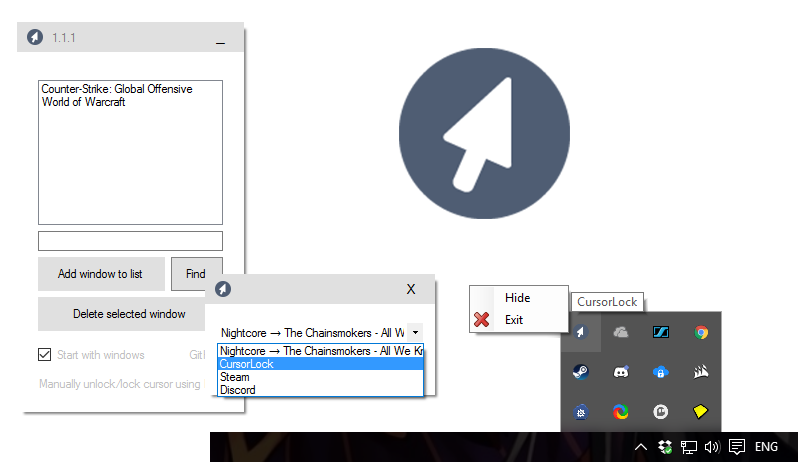Click the CursorLock logo in main title bar

coord(35,37)
